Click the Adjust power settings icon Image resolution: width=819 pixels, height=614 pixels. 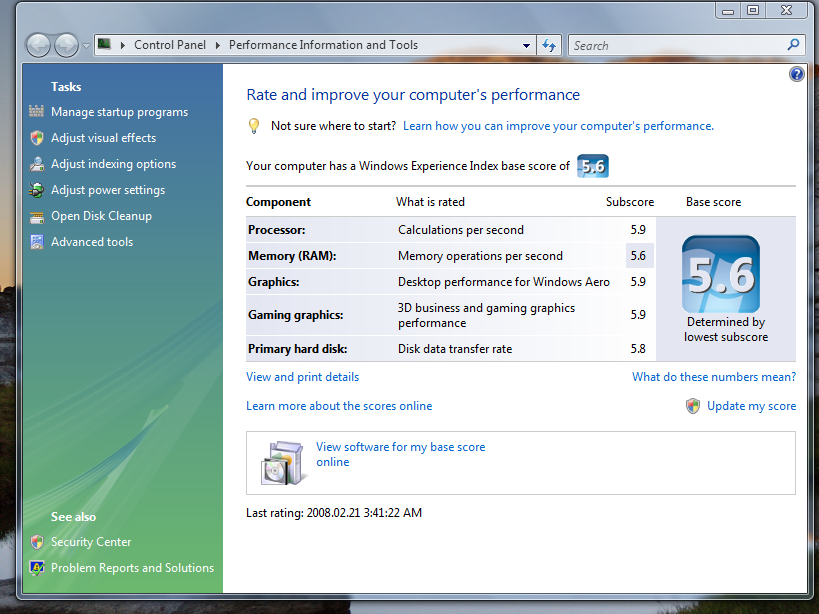37,190
